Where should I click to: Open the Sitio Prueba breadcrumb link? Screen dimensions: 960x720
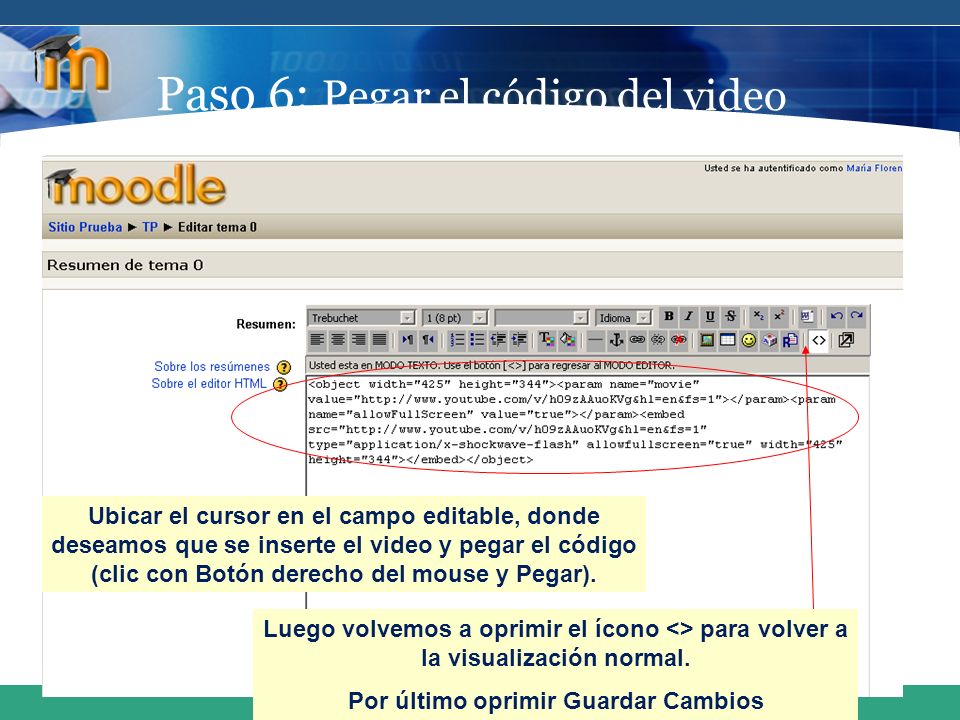coord(85,227)
